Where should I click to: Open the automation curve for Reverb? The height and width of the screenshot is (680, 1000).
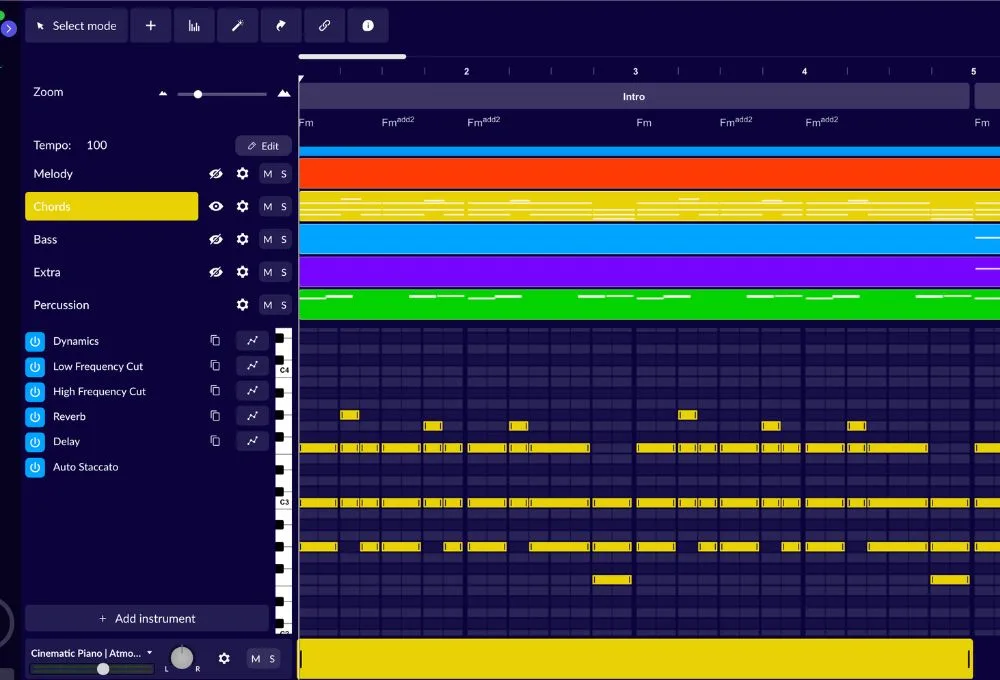(253, 416)
